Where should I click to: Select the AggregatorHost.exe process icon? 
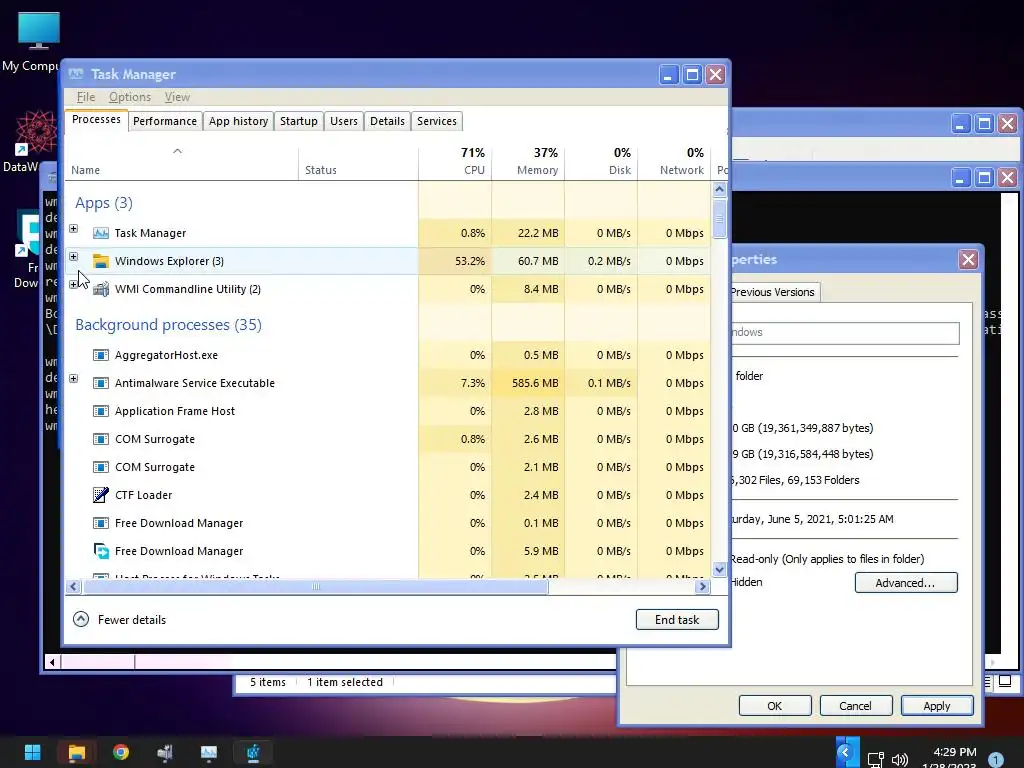(x=101, y=355)
